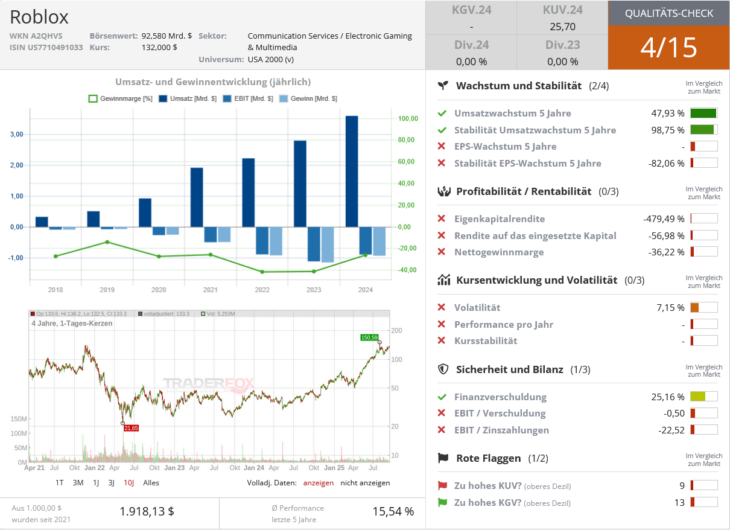Screen dimensions: 730x530
Task: Click the 150.59 high price marker
Action: pos(370,338)
